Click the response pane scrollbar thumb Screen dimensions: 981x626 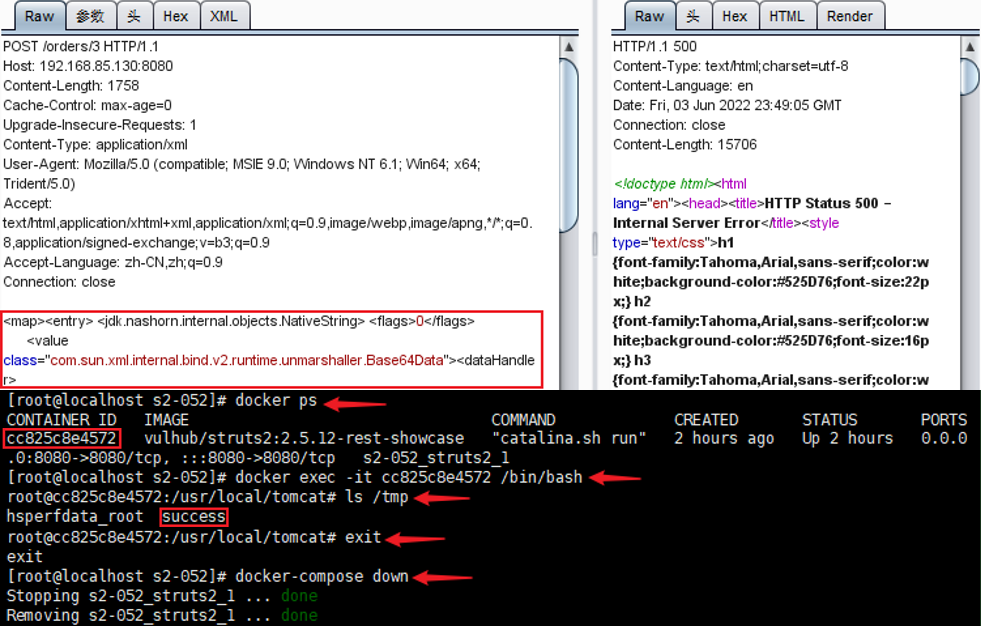[x=970, y=78]
